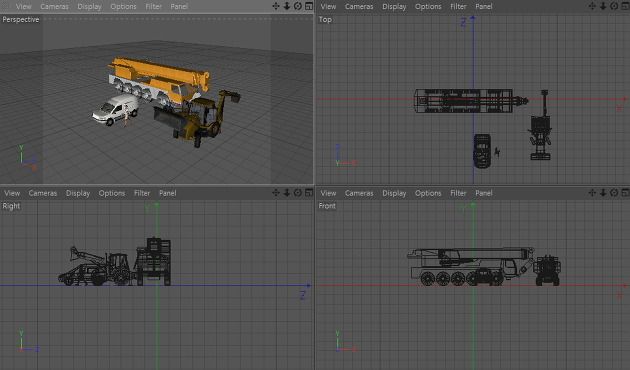
Task: Open the Top viewport Panel menu
Action: click(484, 6)
